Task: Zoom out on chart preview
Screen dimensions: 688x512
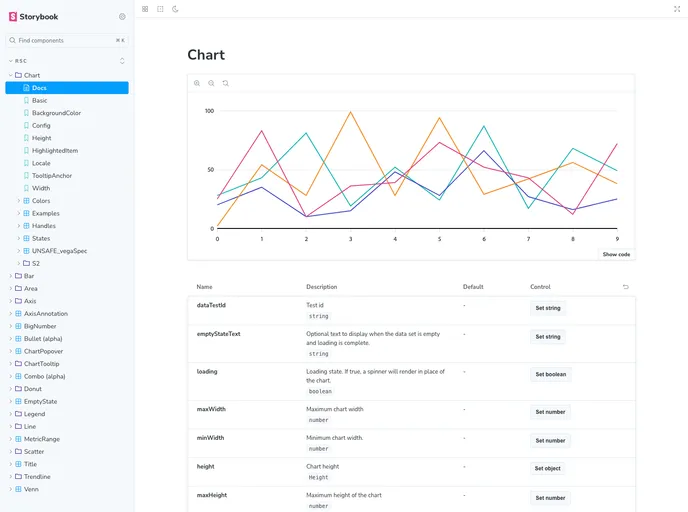Action: coord(211,83)
